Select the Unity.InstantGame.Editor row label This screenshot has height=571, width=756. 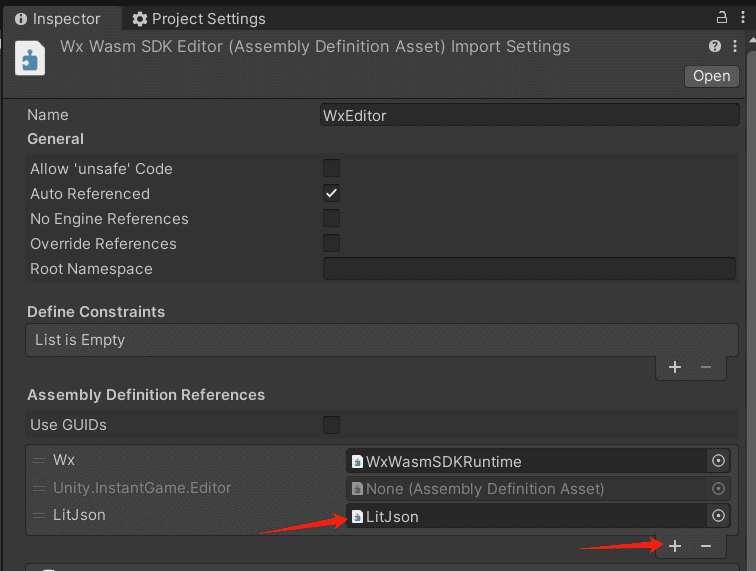[142, 488]
